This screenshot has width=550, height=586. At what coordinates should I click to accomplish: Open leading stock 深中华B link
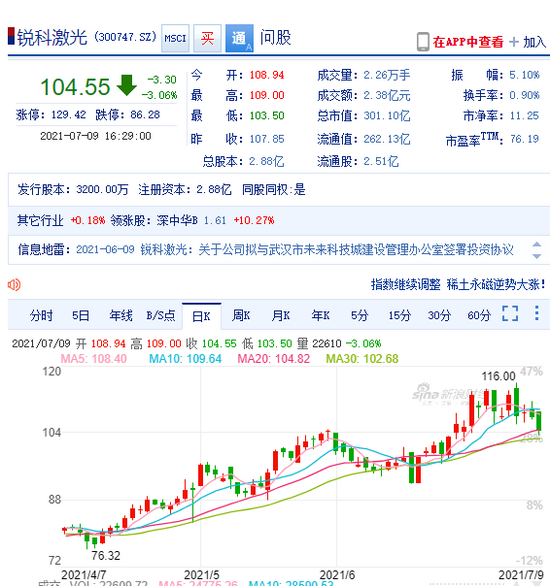pyautogui.click(x=177, y=220)
